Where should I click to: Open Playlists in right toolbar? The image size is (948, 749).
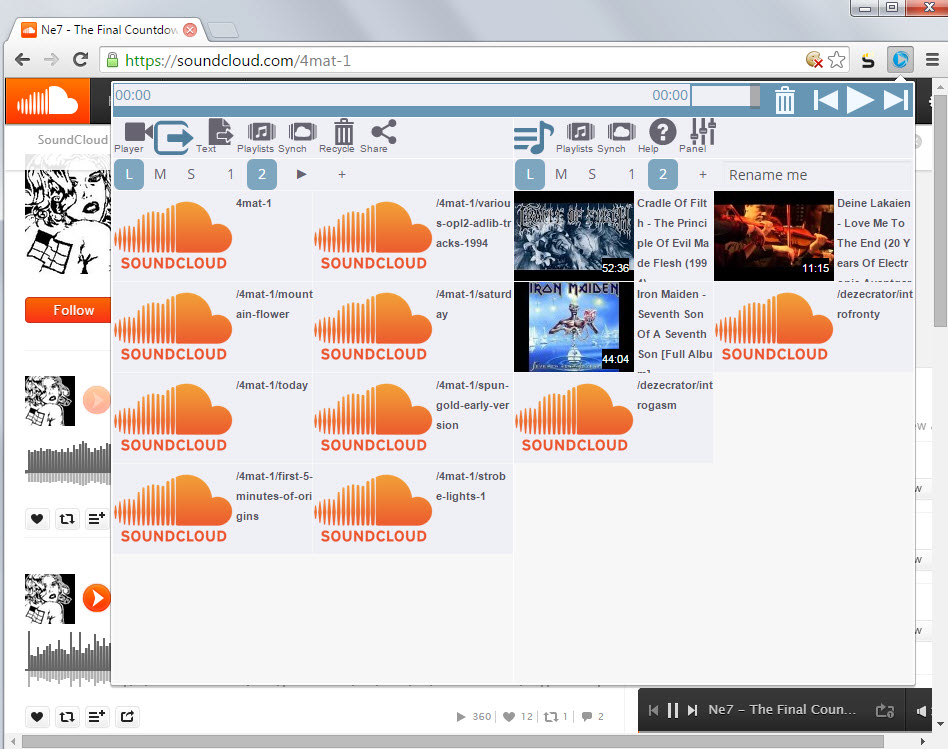click(580, 131)
